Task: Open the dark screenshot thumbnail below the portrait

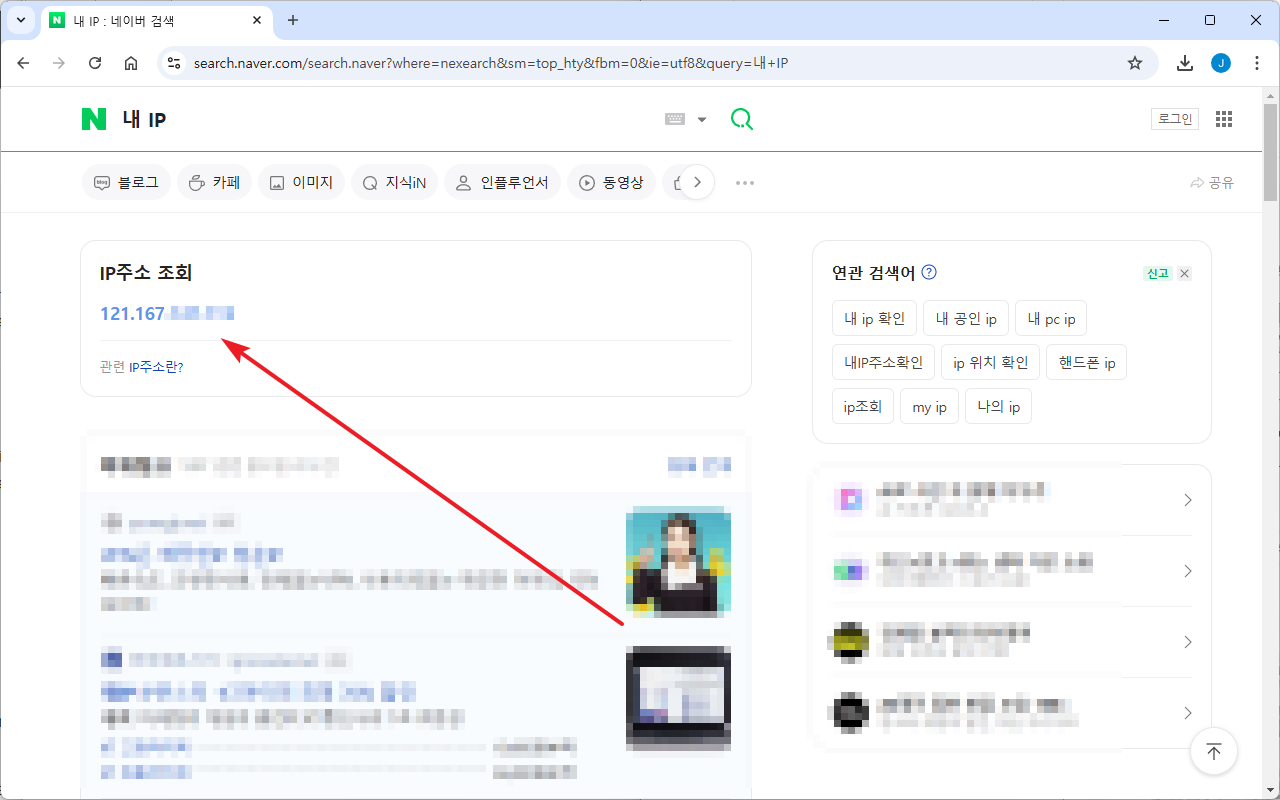Action: pos(679,697)
